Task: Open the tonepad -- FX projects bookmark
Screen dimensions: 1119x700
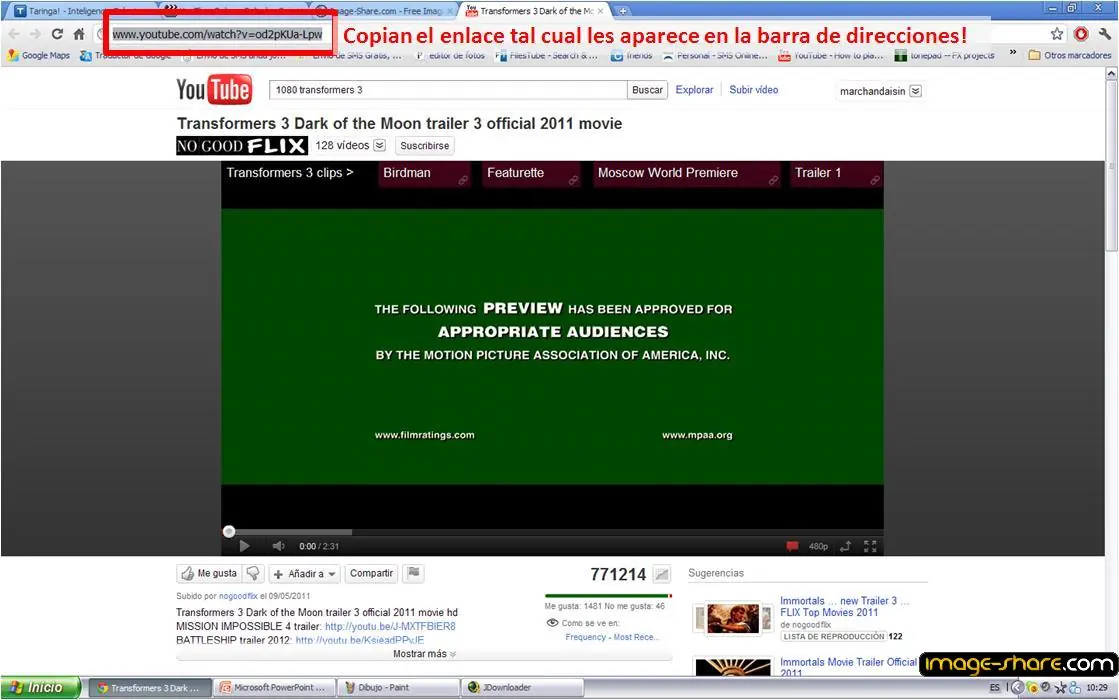Action: [x=944, y=55]
